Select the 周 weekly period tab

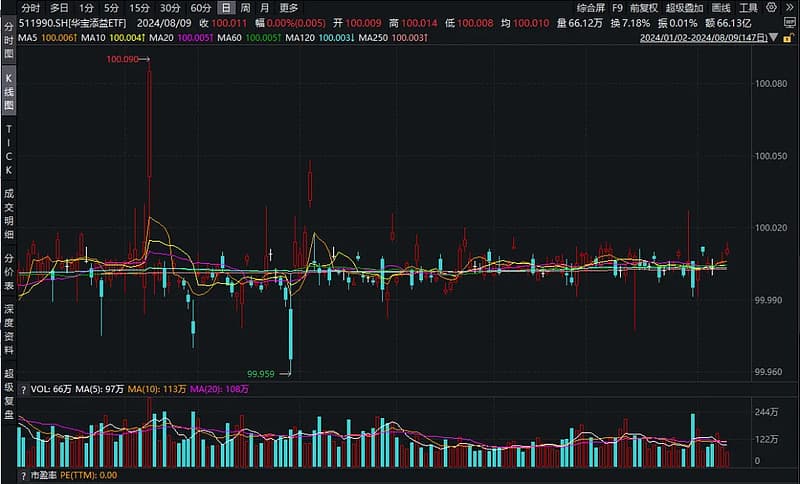pos(245,8)
